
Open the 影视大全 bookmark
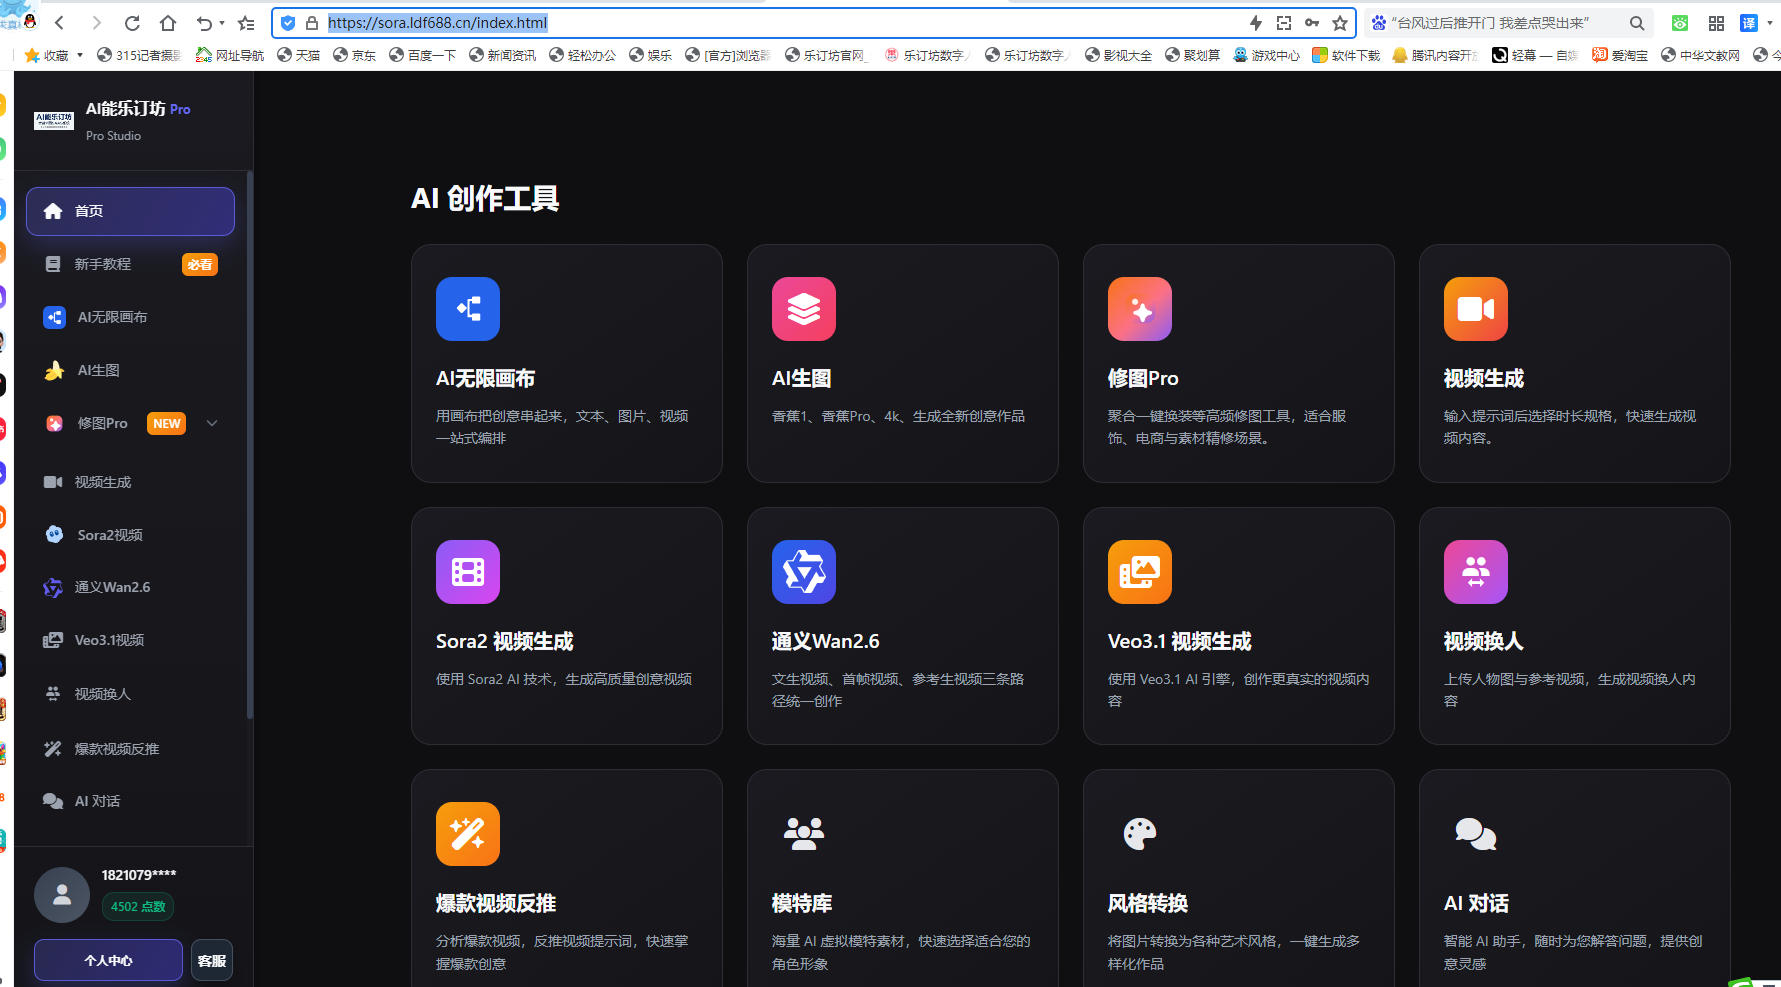(1118, 55)
